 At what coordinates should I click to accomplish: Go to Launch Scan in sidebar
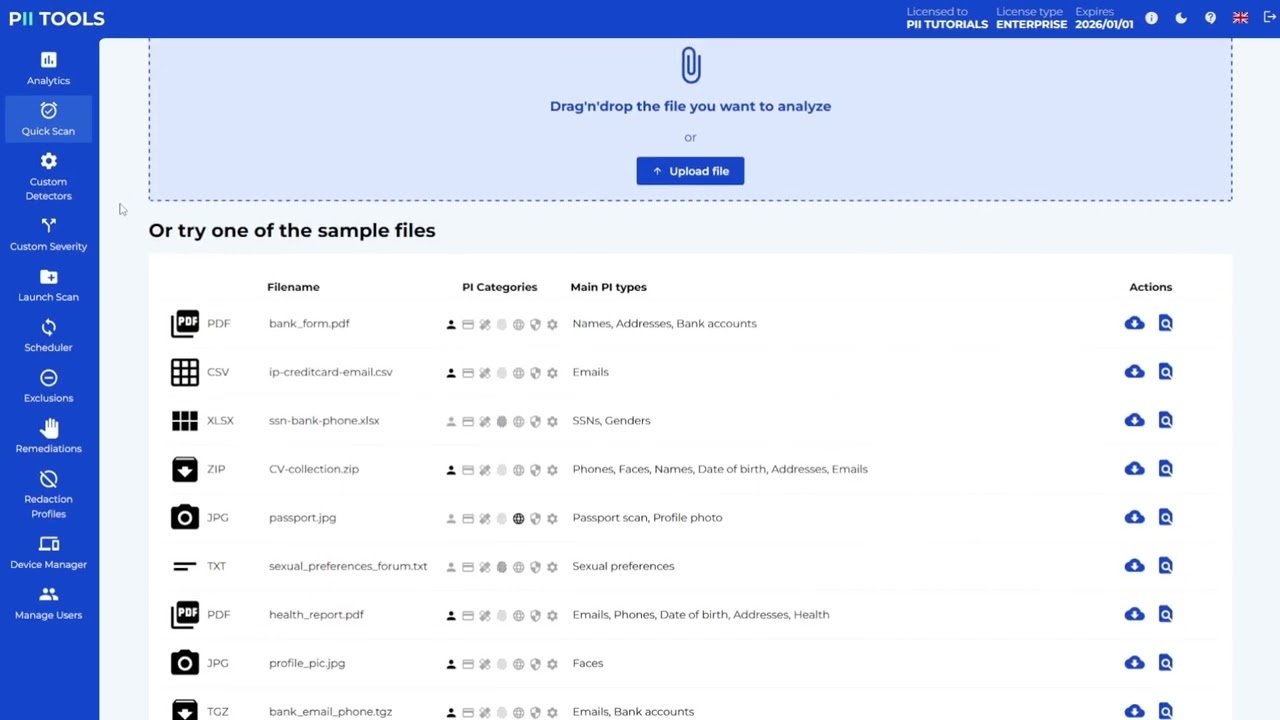[48, 285]
